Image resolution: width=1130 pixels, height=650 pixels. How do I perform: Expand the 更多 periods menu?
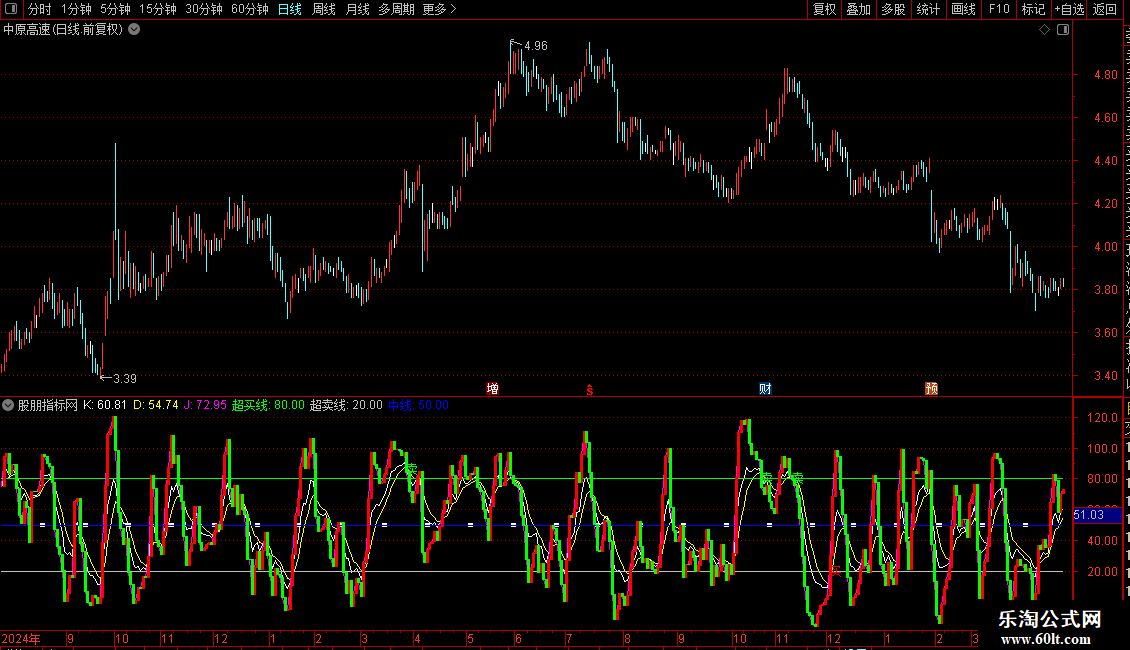point(440,9)
